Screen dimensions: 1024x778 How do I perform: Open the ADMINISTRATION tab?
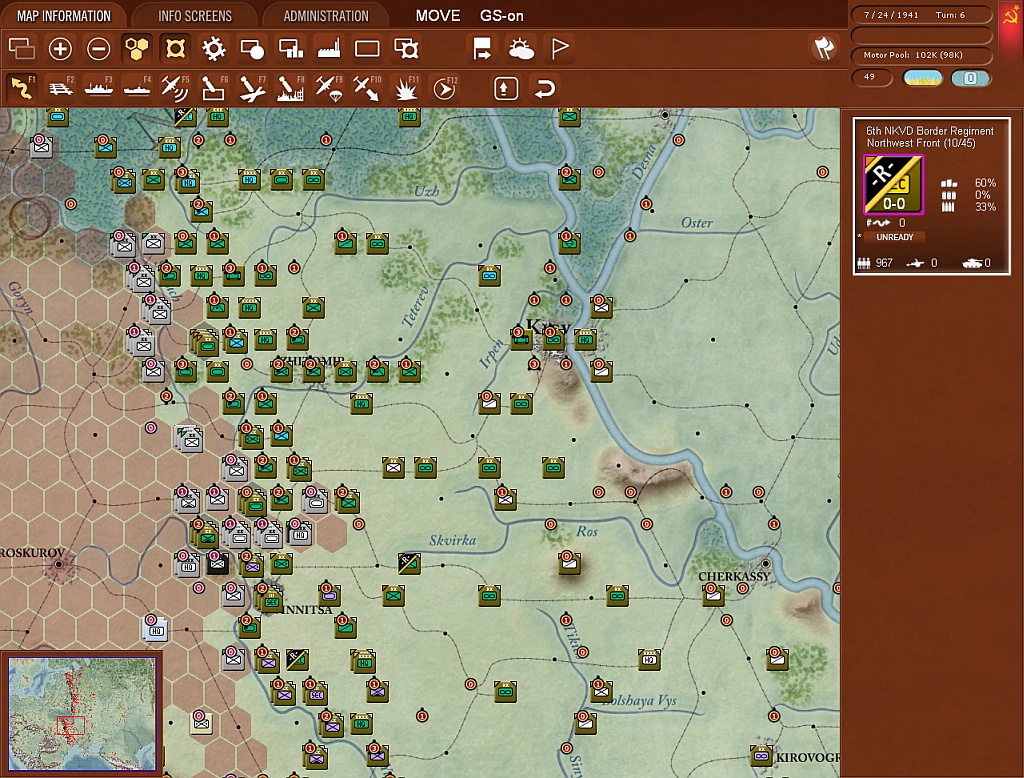click(326, 16)
